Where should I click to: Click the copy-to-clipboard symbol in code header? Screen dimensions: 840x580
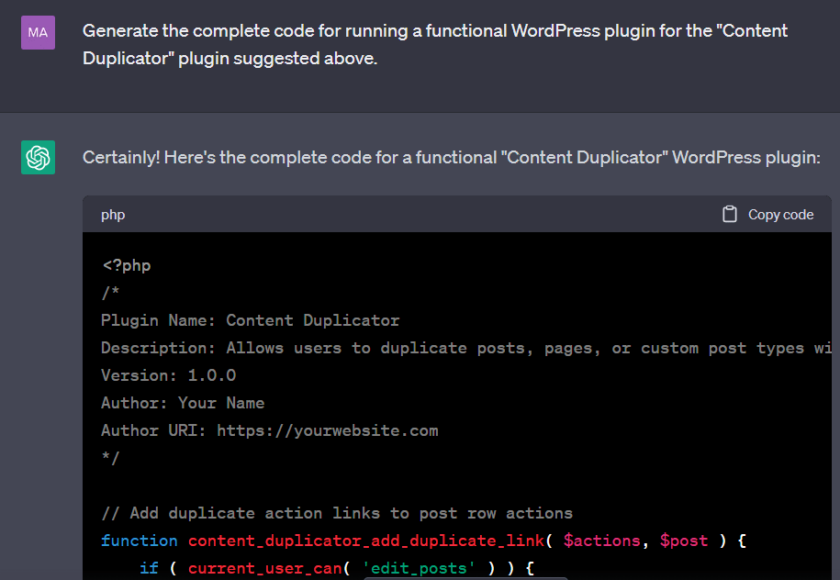coord(729,214)
